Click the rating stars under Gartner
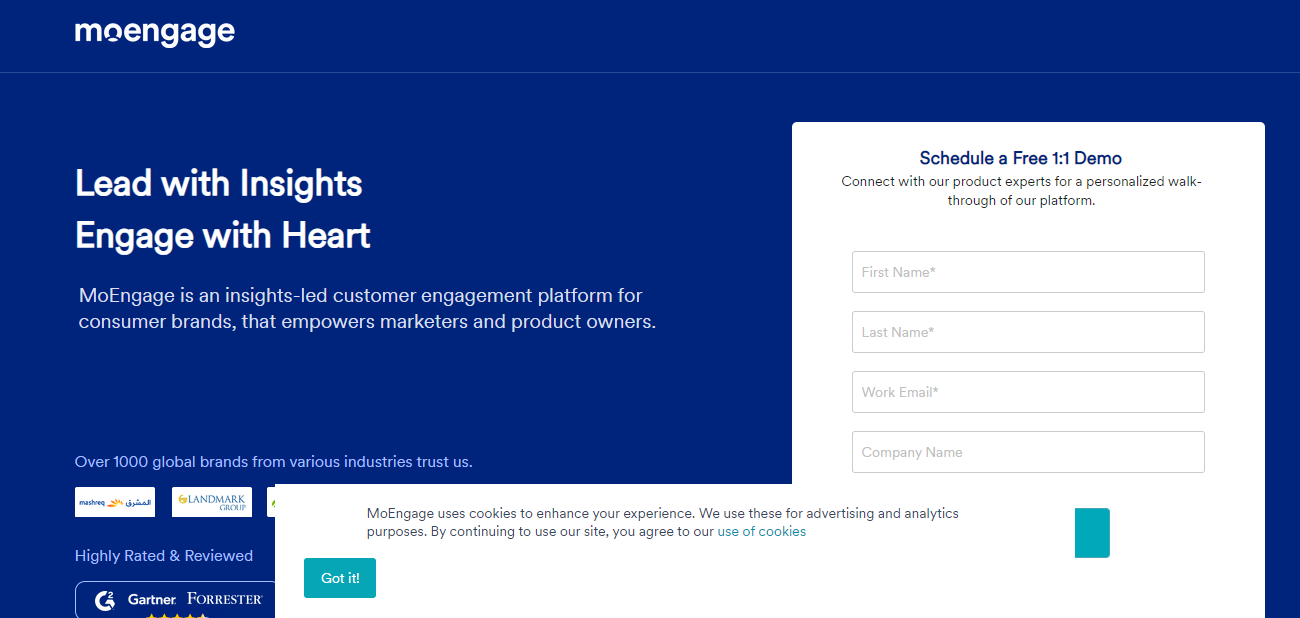Image resolution: width=1300 pixels, height=618 pixels. point(178,615)
